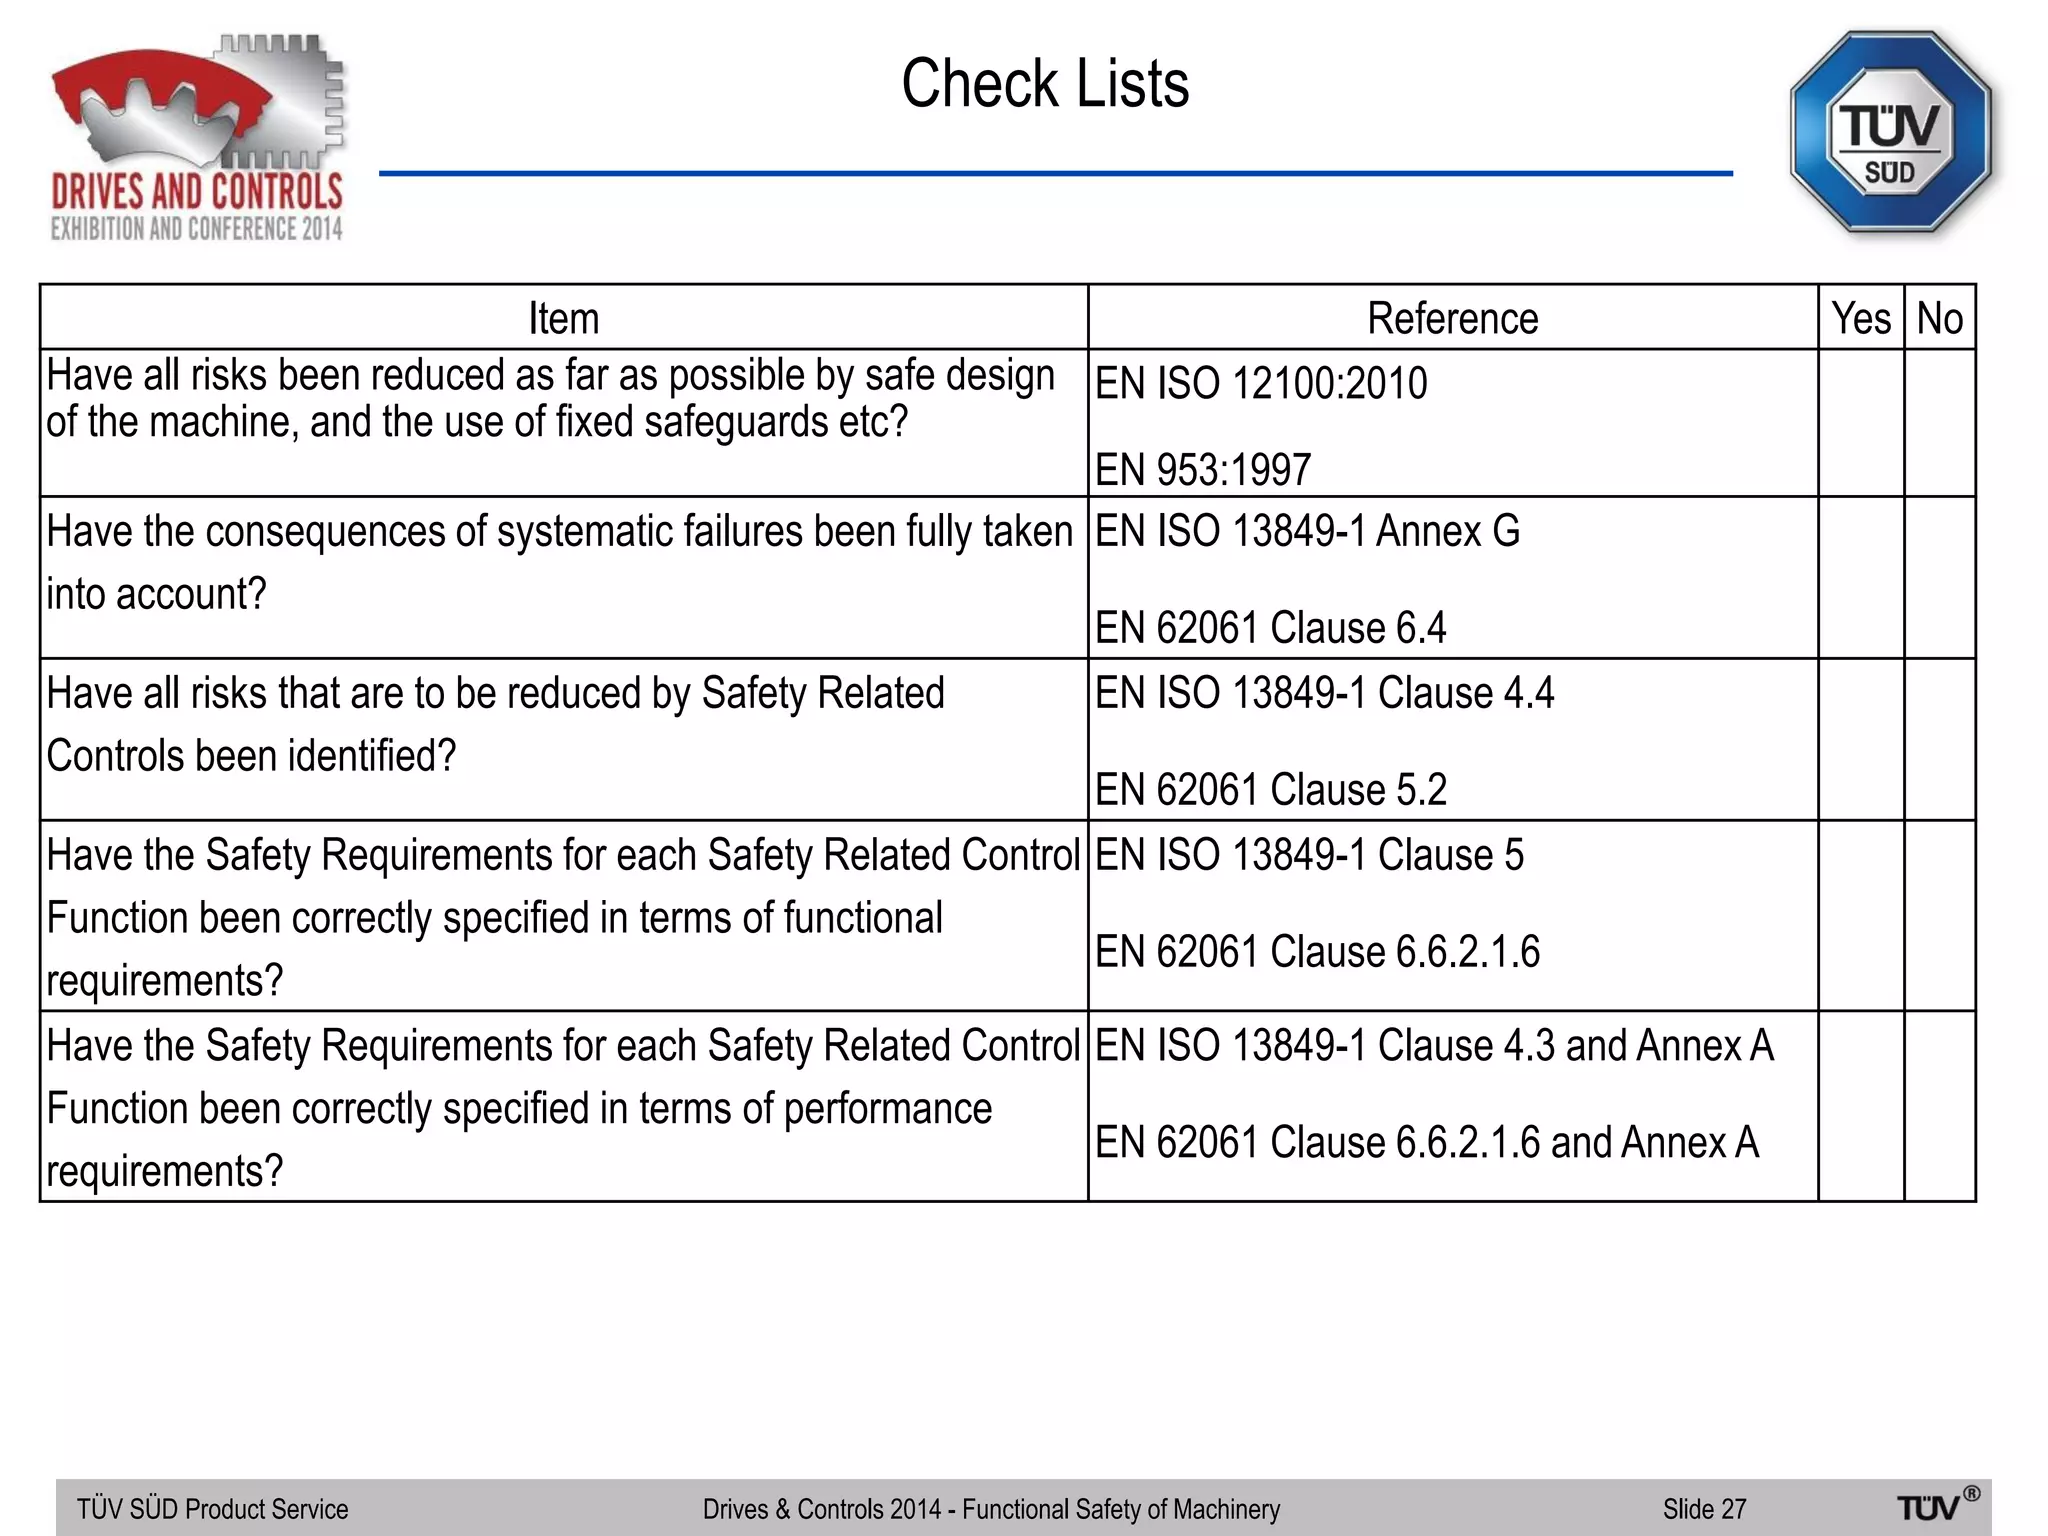Select 'EN 62061 Clause 6.6.2.1.6' reference
2048x1536 pixels.
(x=1317, y=952)
